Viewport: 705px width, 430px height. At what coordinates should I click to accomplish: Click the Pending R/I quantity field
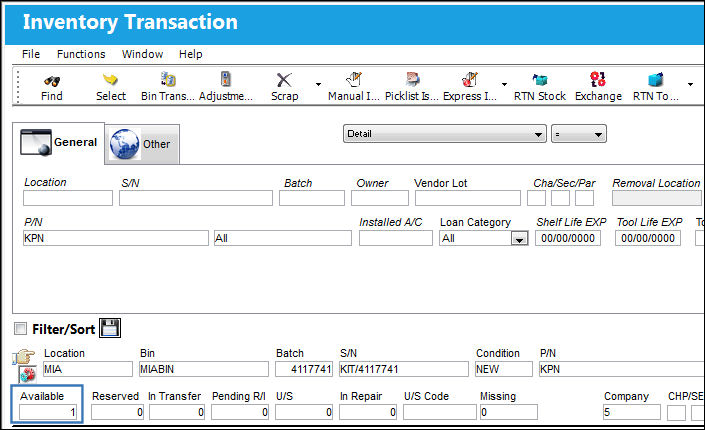click(240, 412)
